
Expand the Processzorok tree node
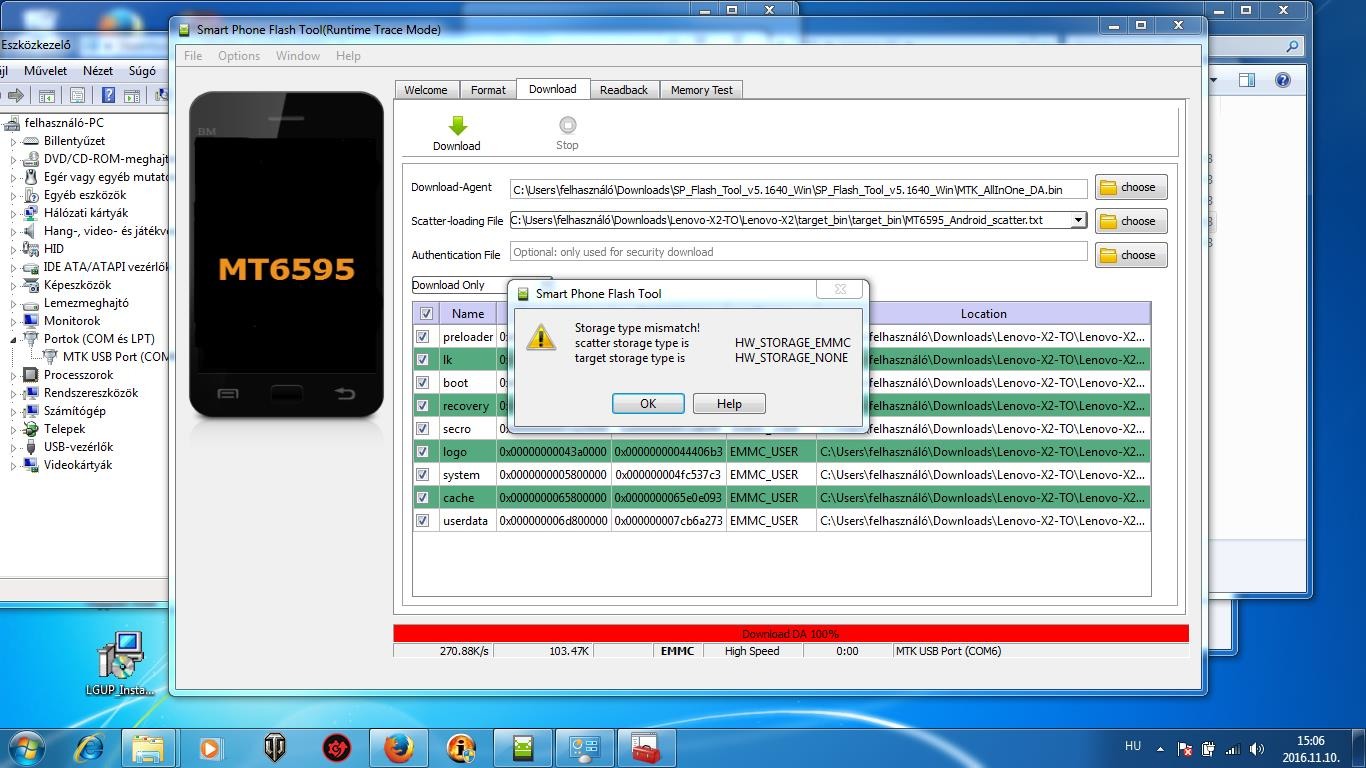click(x=13, y=375)
